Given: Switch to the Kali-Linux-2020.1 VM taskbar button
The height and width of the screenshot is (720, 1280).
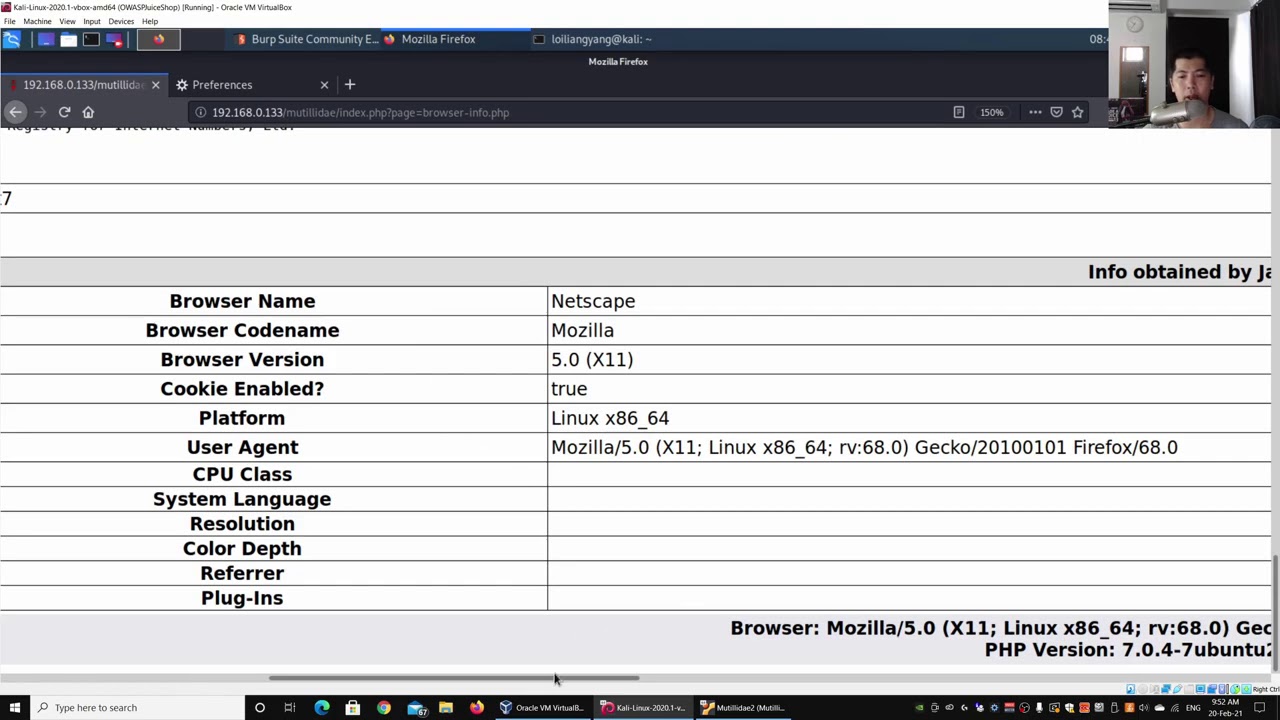Looking at the screenshot, I should coord(644,708).
